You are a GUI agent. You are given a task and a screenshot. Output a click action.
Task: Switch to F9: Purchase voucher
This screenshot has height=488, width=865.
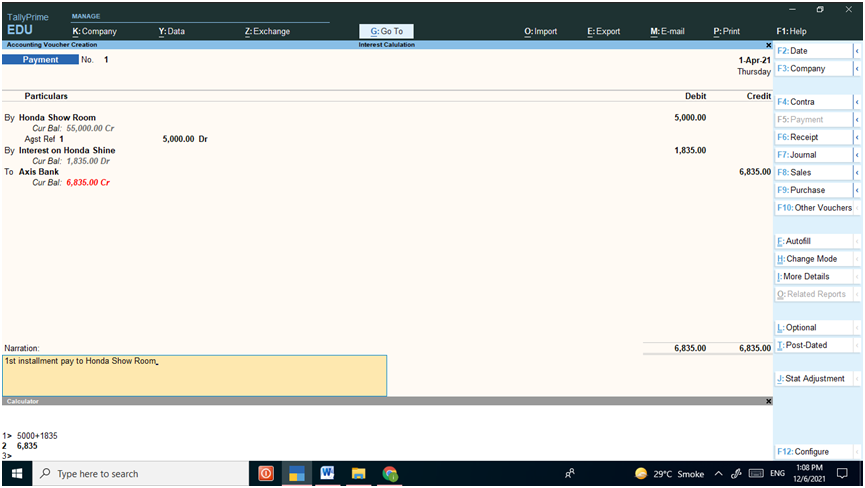coord(814,190)
